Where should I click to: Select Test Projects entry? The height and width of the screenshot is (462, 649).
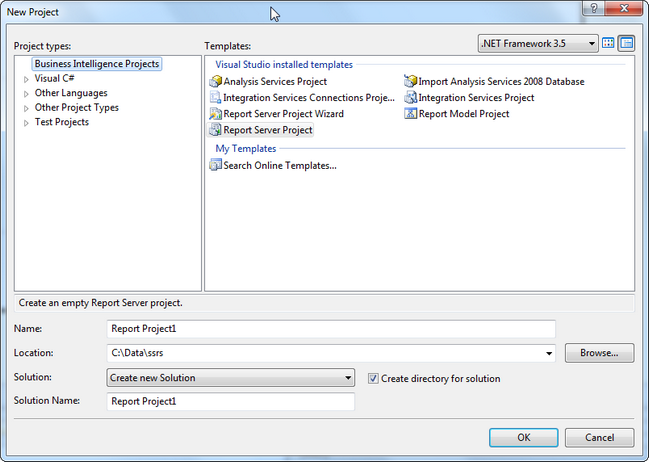62,122
